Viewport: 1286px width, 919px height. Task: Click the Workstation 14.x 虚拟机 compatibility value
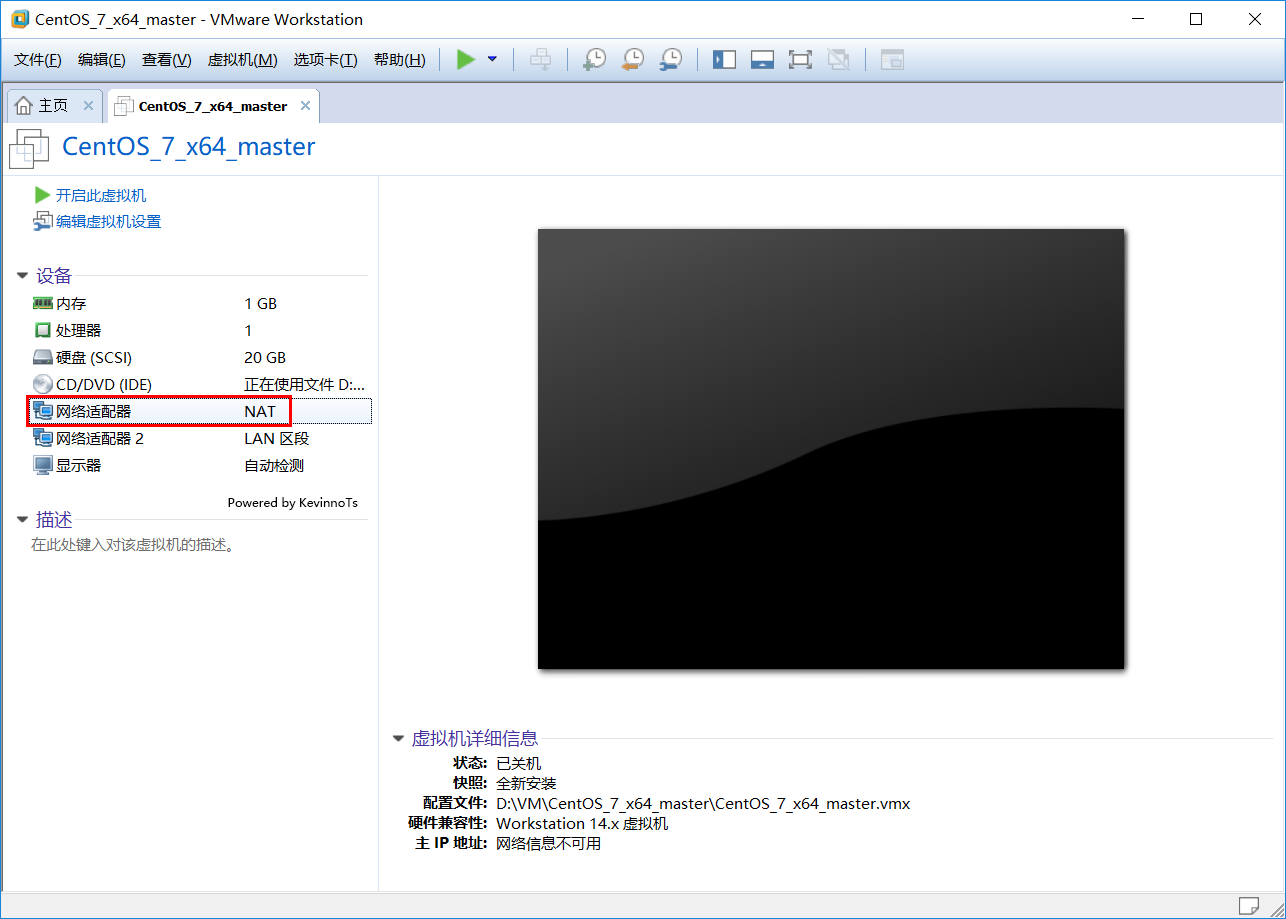coord(582,823)
